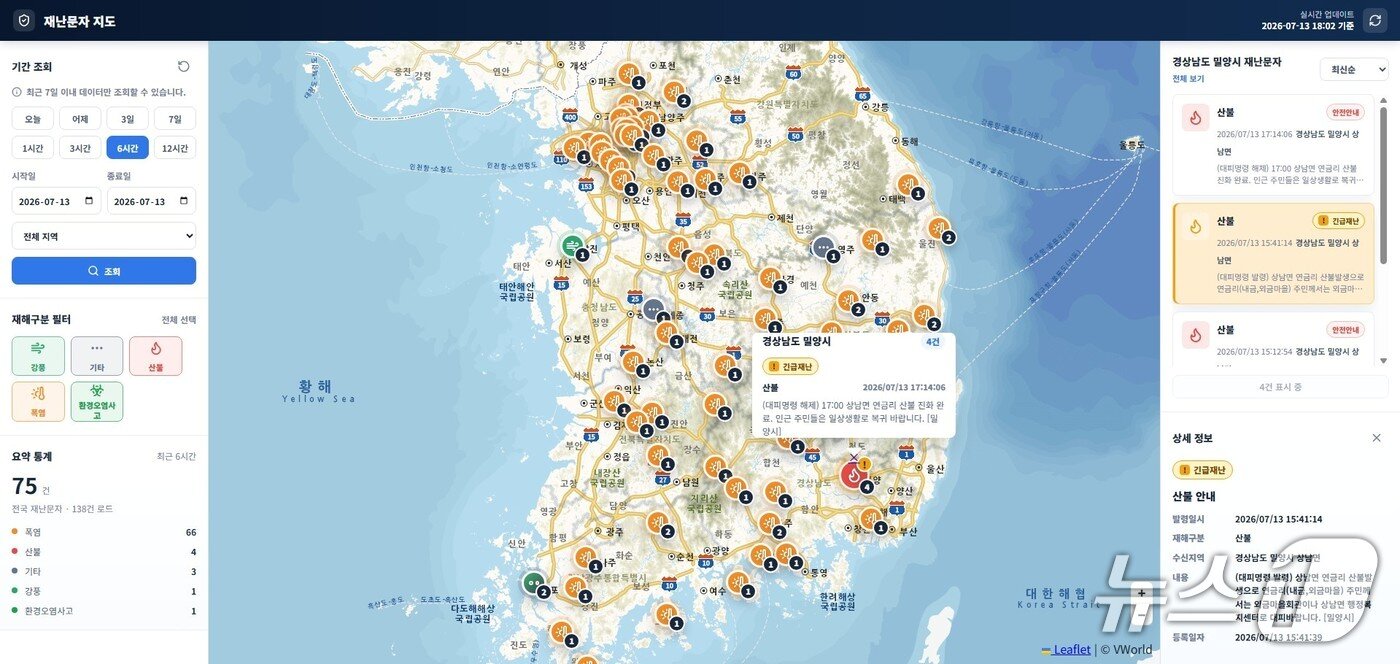Choose the 6시간 time range

(x=127, y=148)
